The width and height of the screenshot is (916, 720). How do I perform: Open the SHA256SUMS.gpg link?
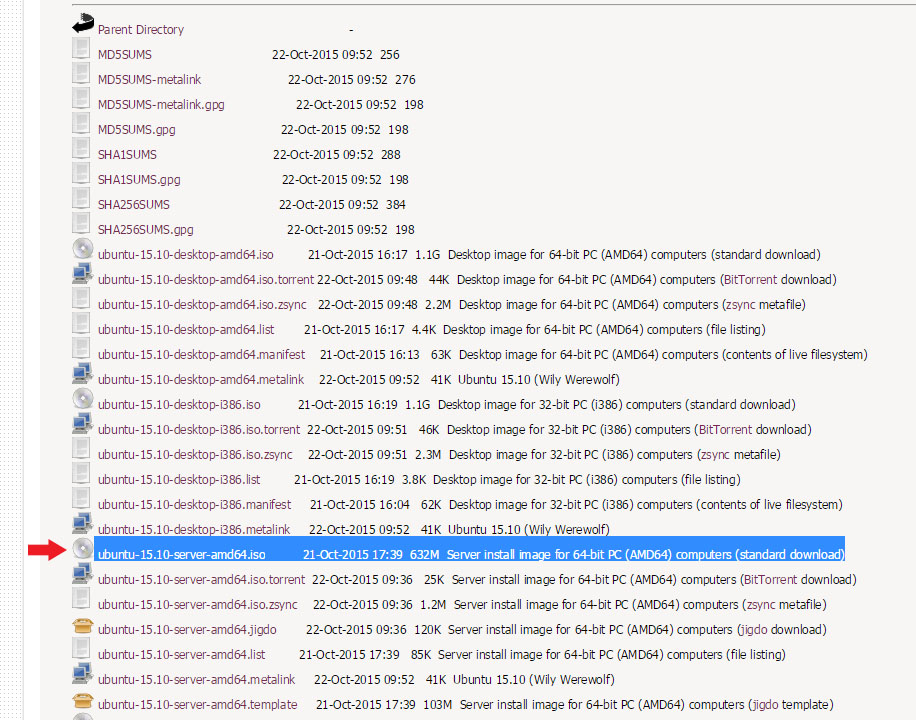point(145,230)
